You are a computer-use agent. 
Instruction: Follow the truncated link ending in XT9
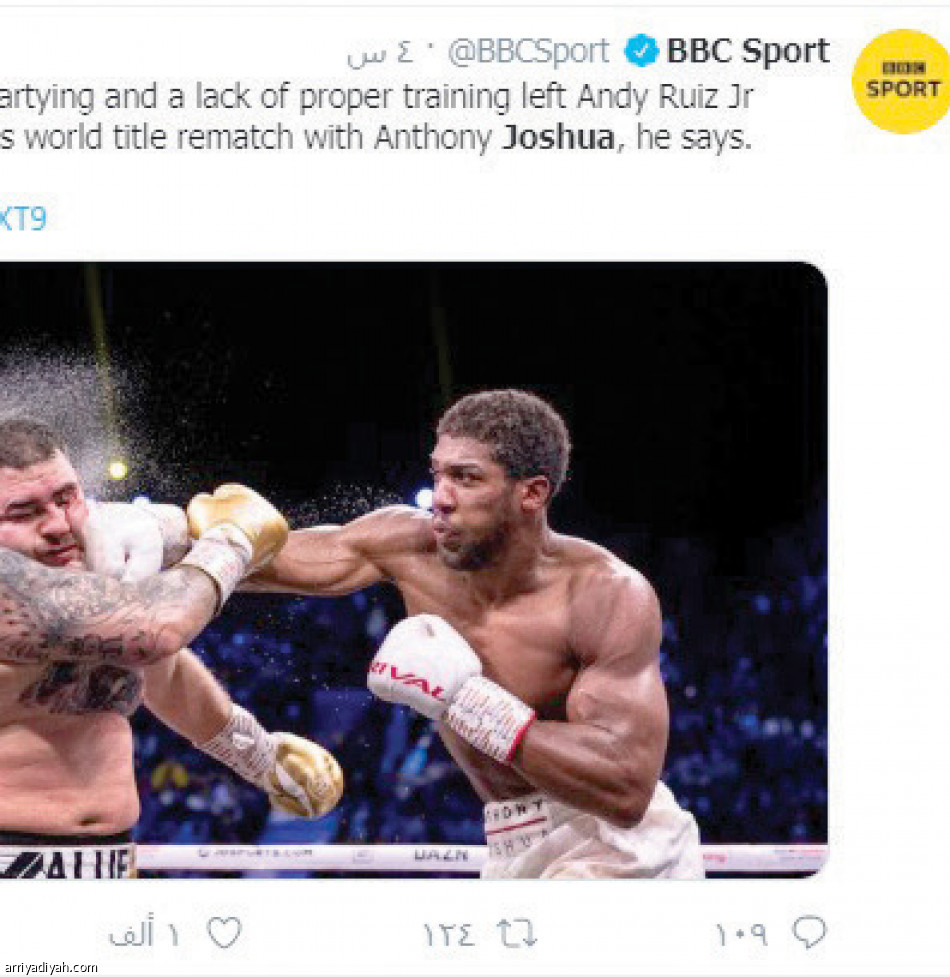click(x=22, y=218)
